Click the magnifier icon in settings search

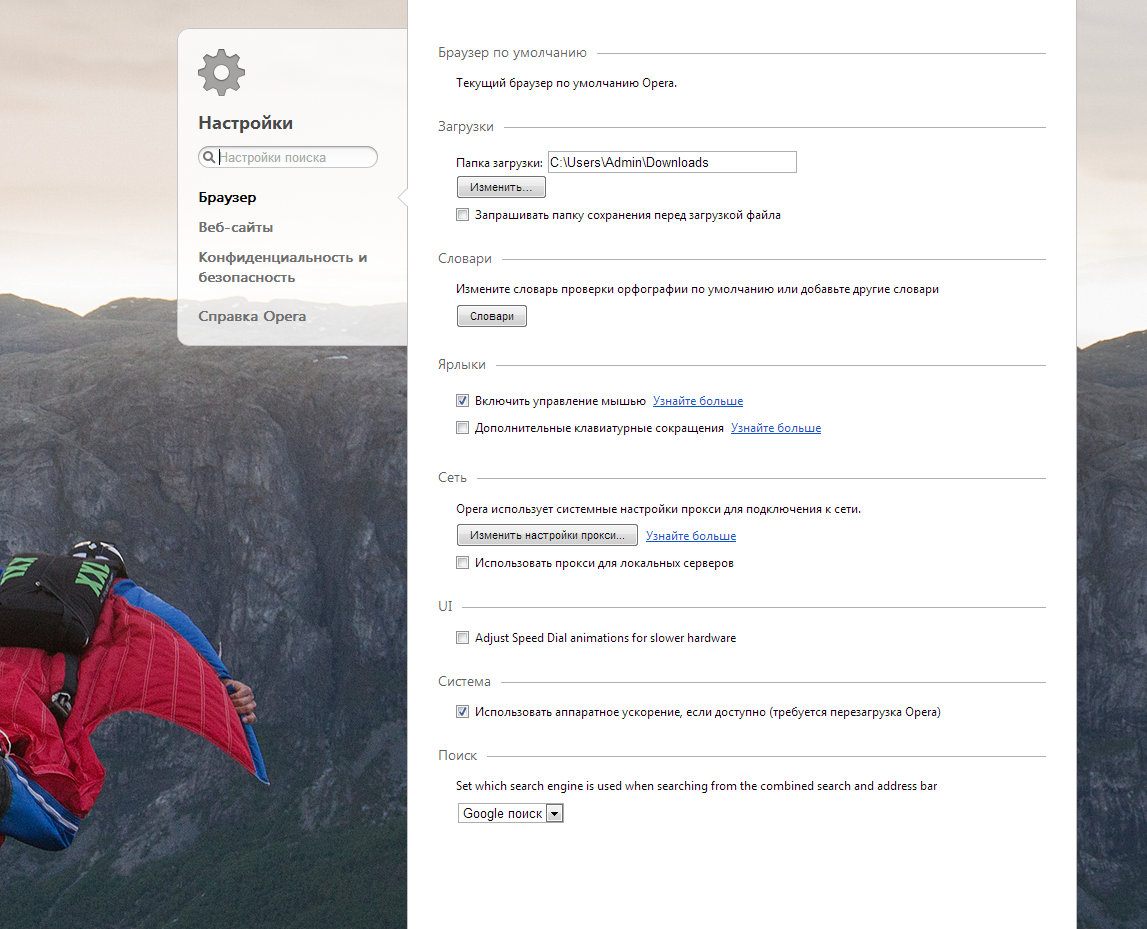click(208, 157)
